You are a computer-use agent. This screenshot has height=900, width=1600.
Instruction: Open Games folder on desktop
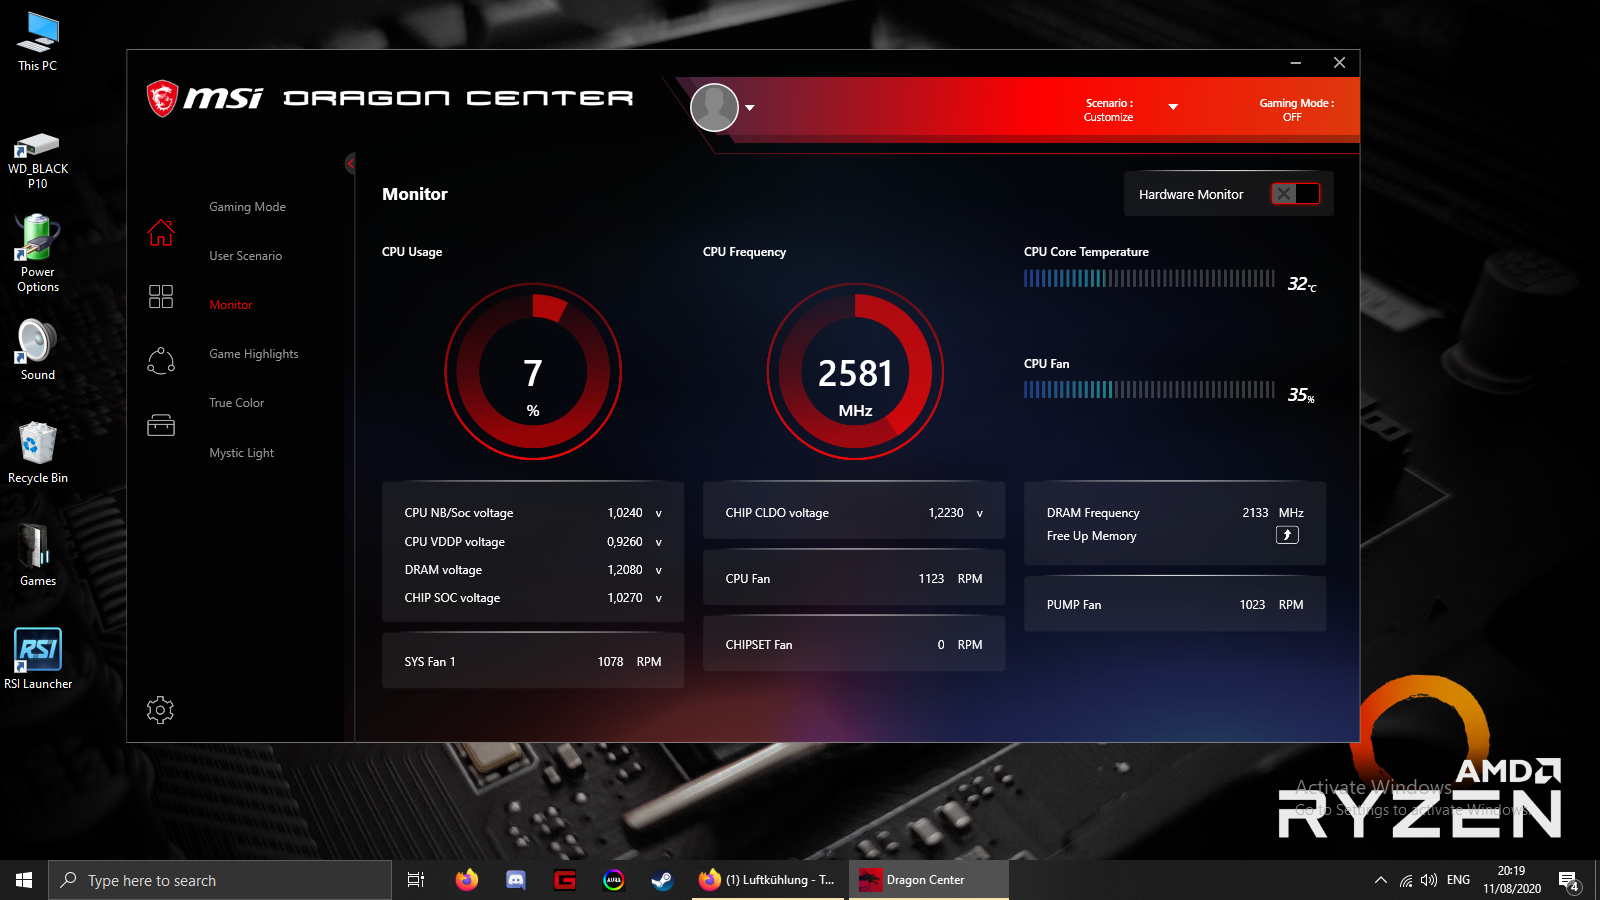click(x=38, y=555)
